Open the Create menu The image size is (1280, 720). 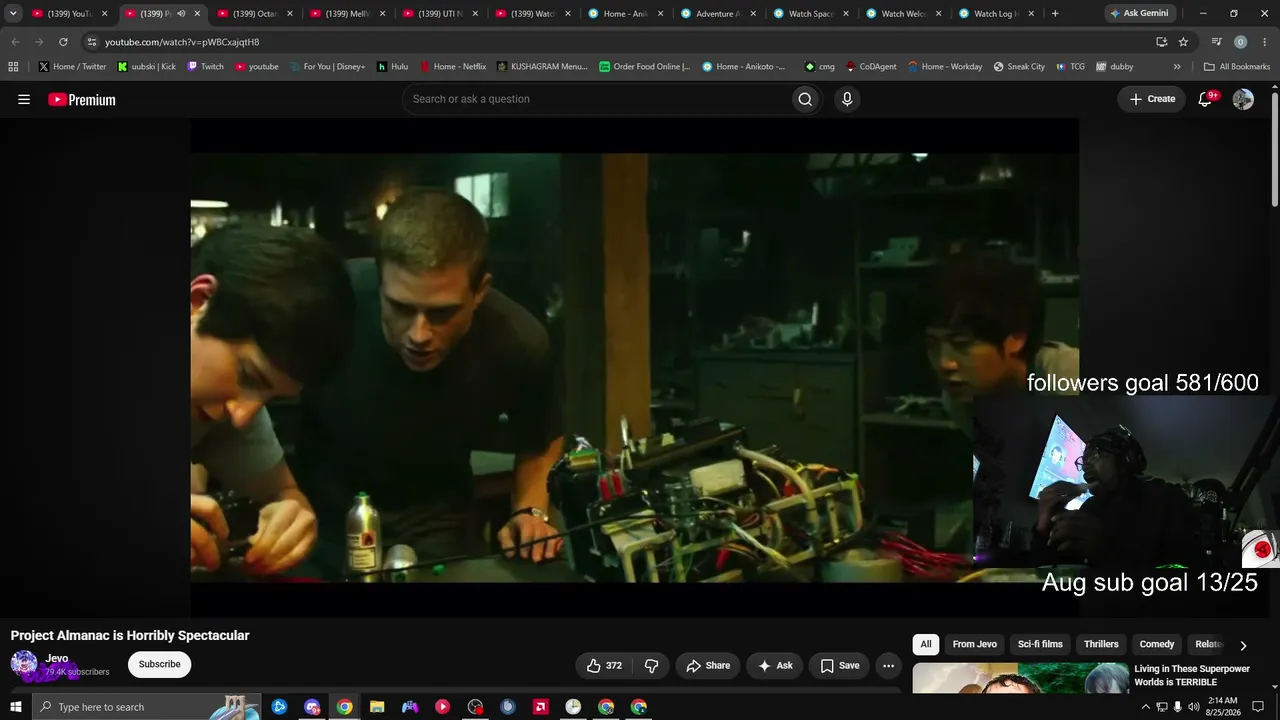pos(1152,99)
